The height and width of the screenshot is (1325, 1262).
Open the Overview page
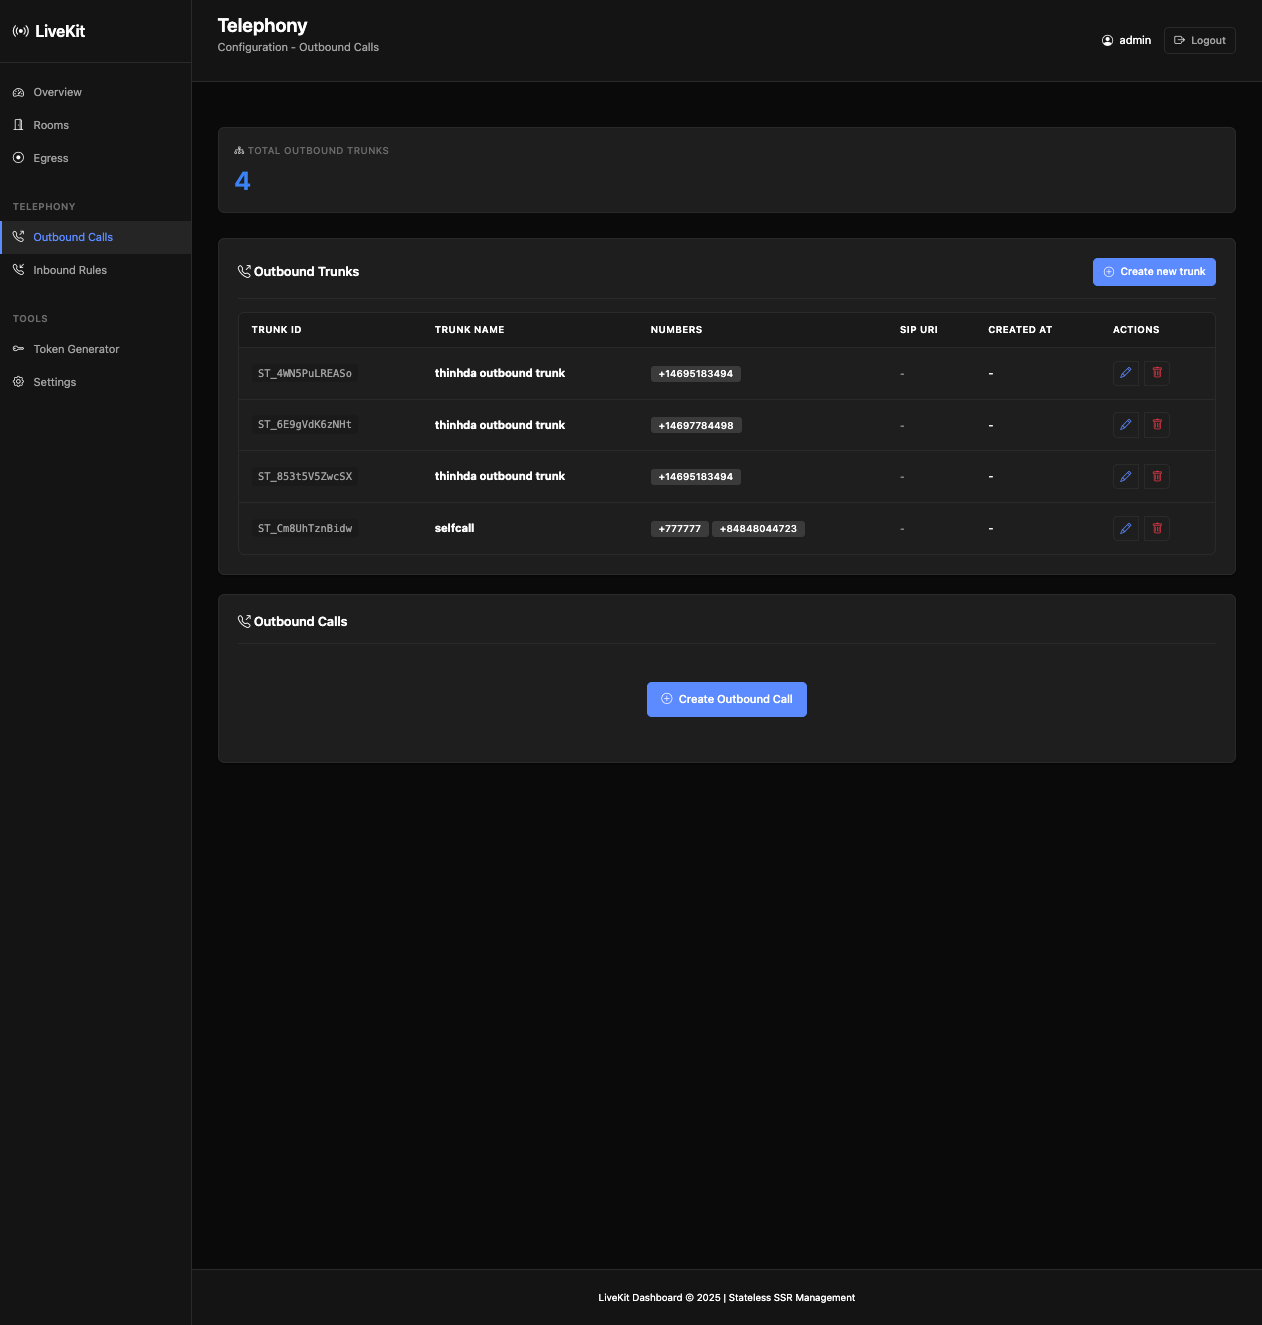point(57,92)
